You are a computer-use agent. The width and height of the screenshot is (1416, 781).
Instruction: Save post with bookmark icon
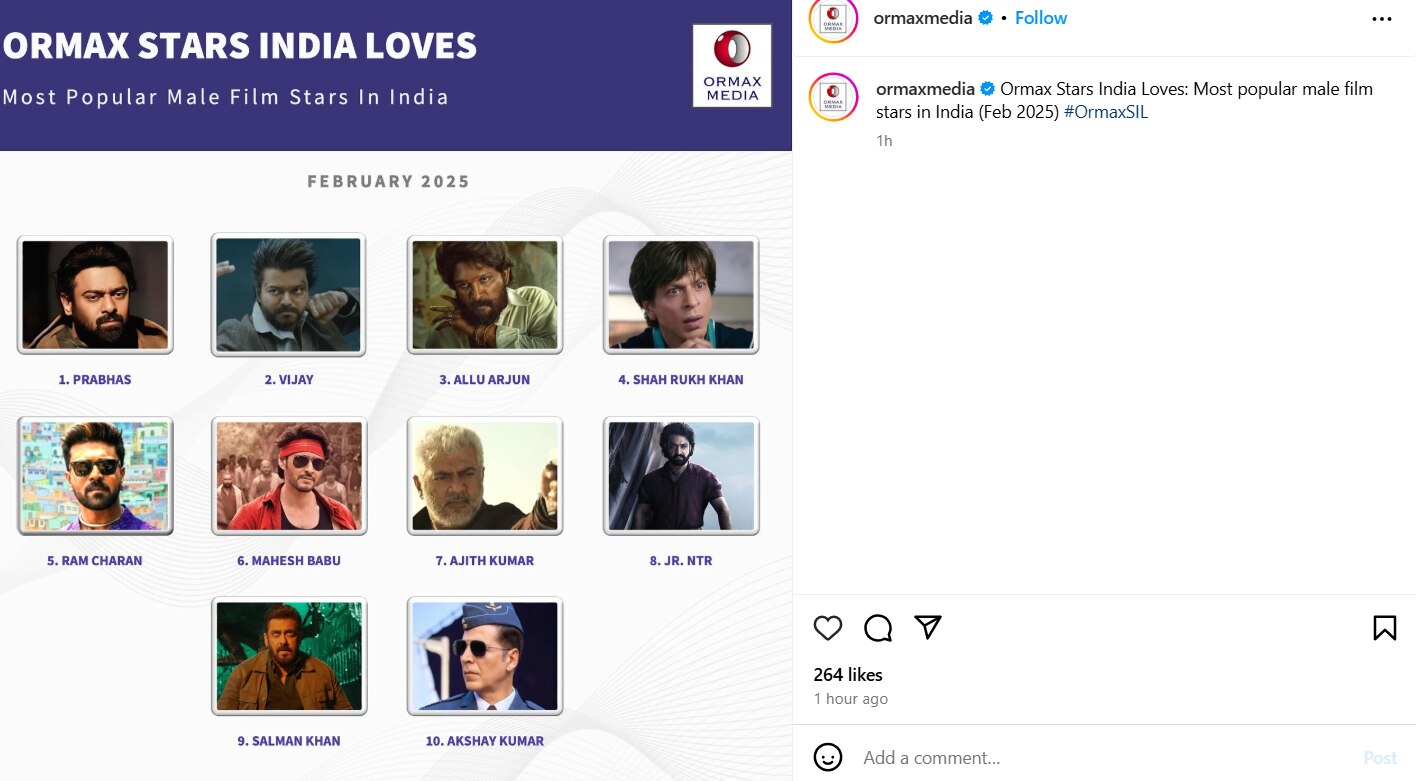(x=1384, y=627)
